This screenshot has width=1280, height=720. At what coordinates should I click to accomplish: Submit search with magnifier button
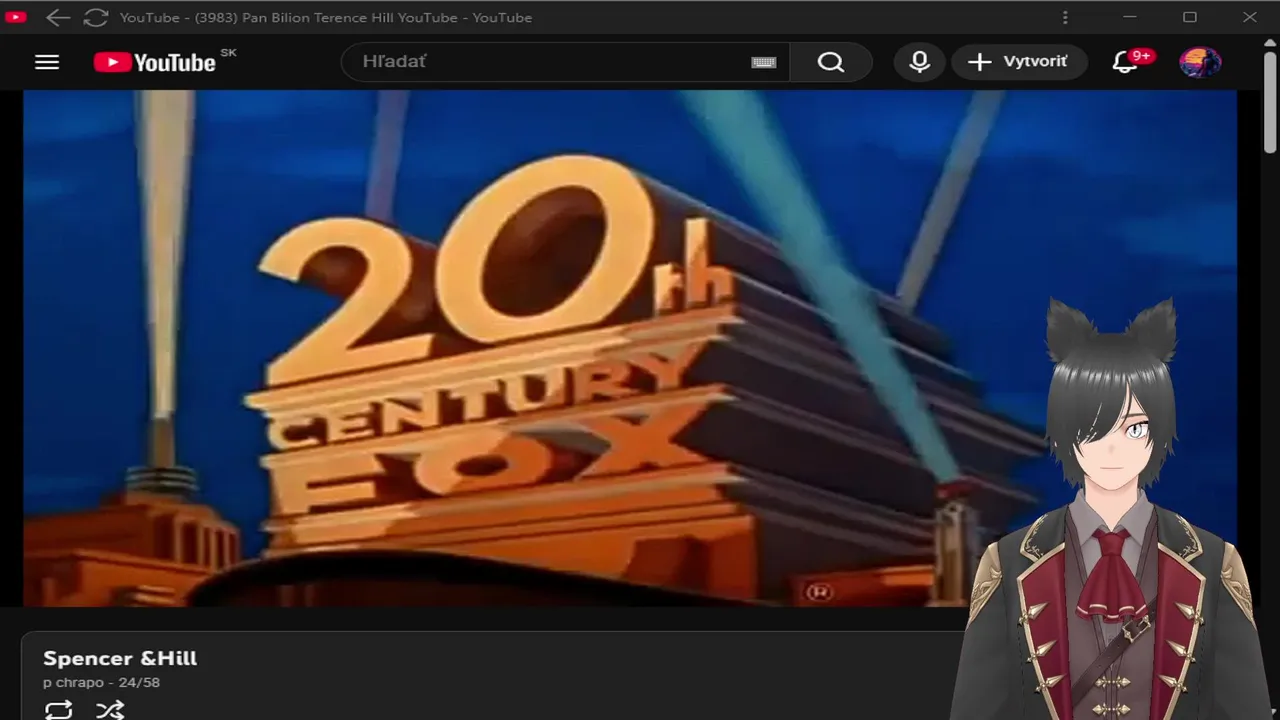pyautogui.click(x=831, y=62)
